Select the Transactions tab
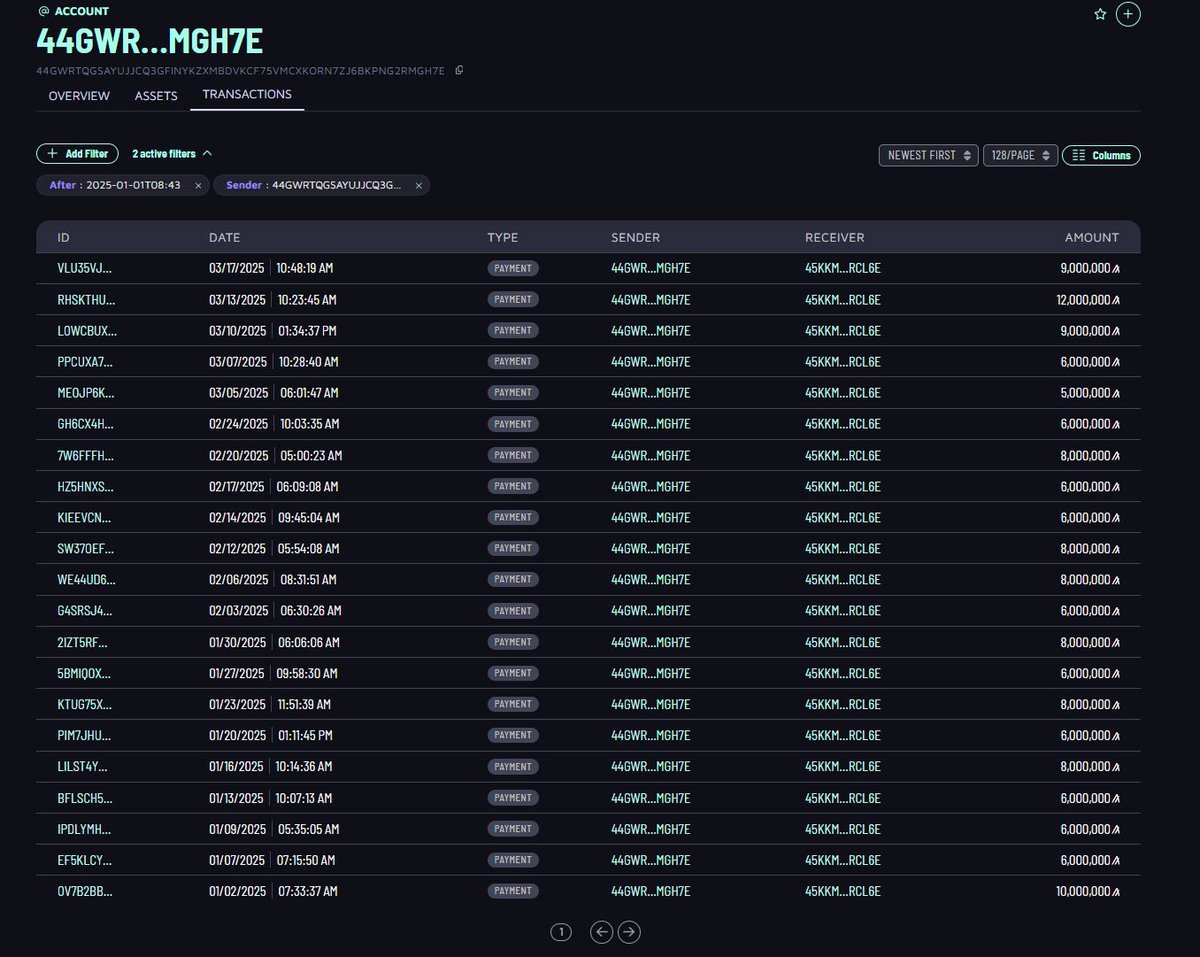Image resolution: width=1200 pixels, height=957 pixels. (x=247, y=95)
